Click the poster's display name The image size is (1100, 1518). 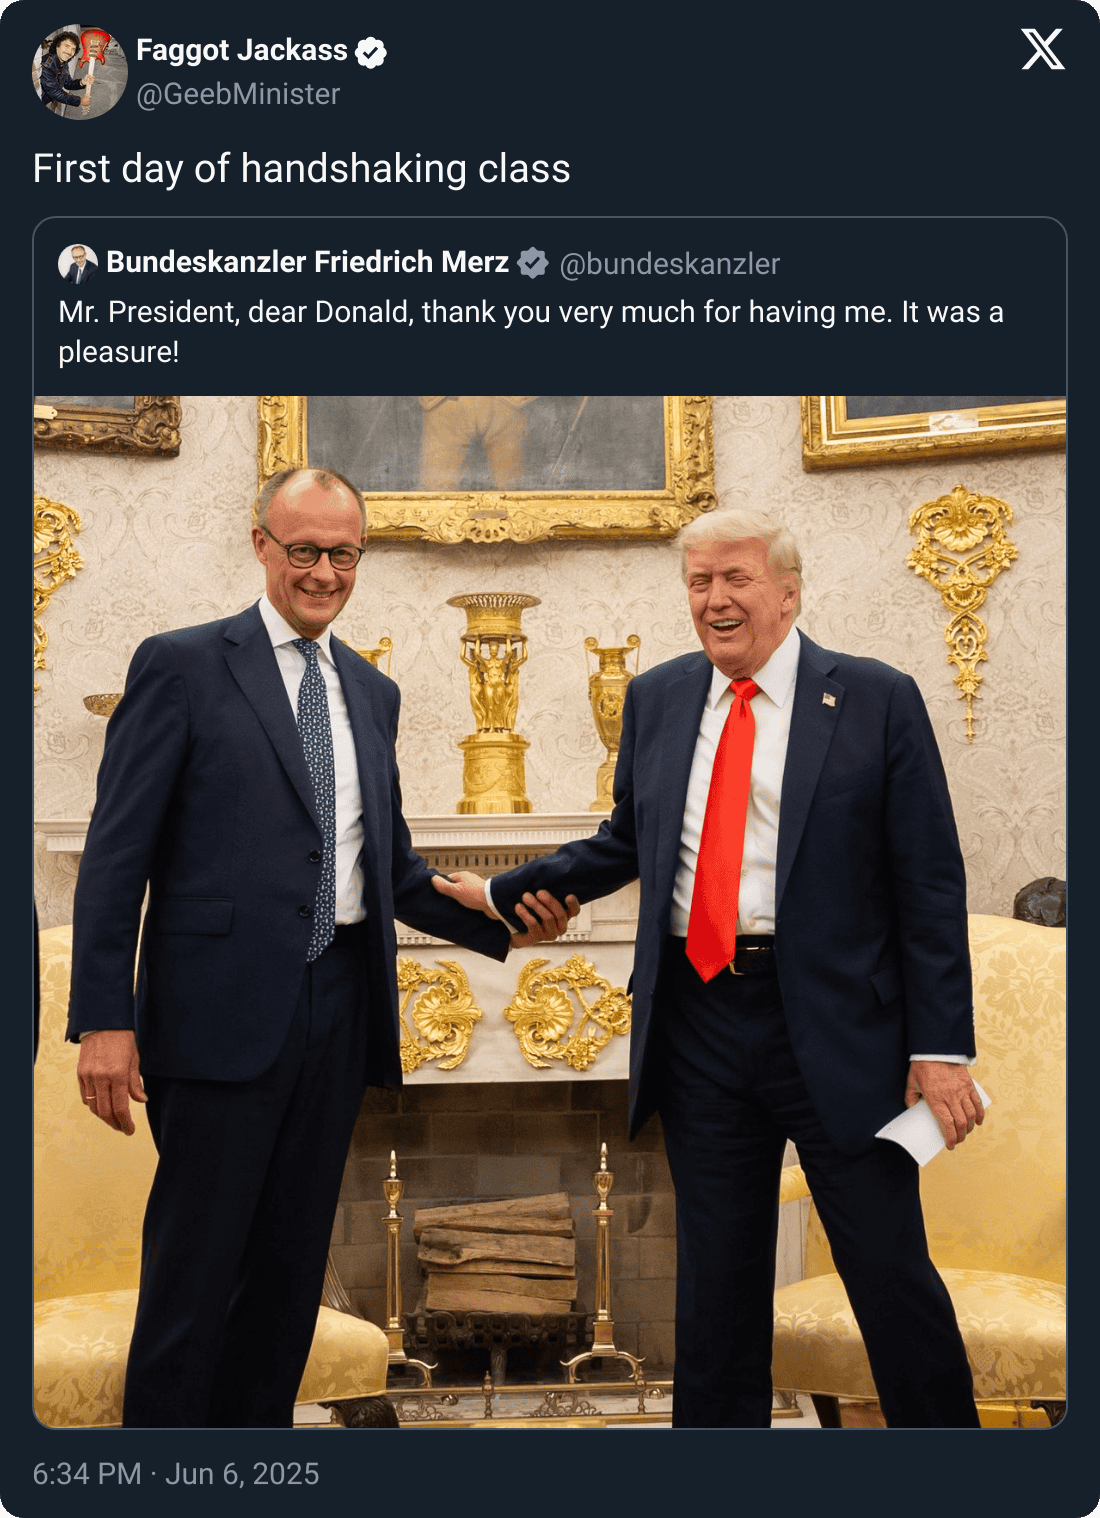click(x=242, y=50)
